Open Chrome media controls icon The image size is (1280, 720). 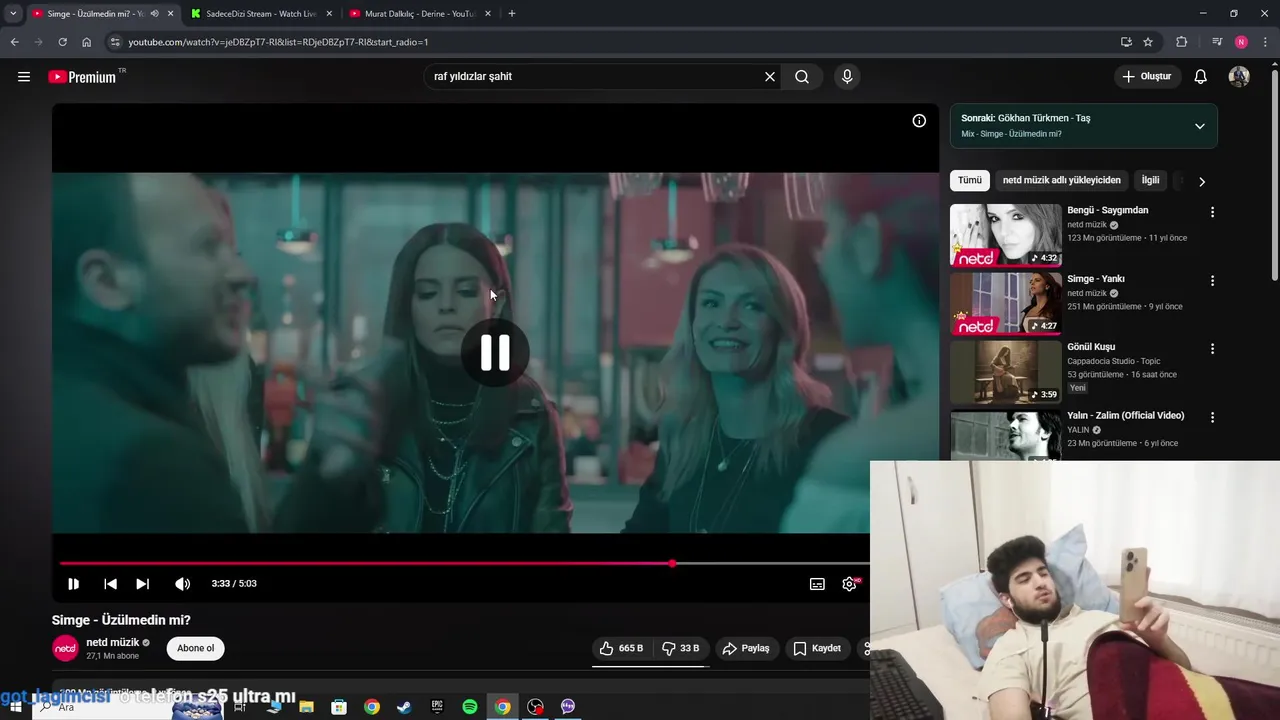(x=1217, y=42)
